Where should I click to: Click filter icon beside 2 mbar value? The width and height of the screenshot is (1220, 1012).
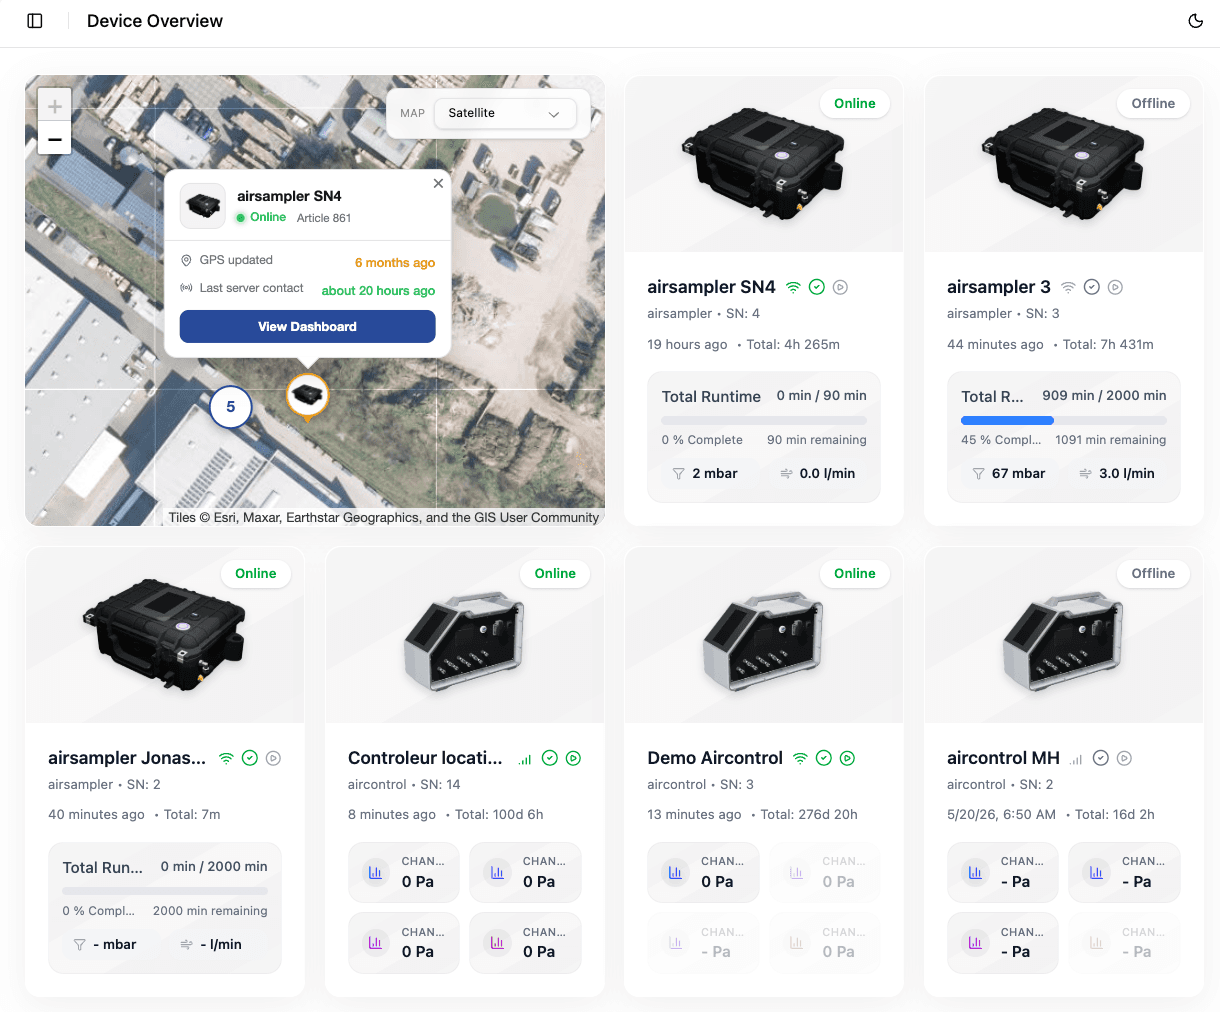click(x=678, y=474)
